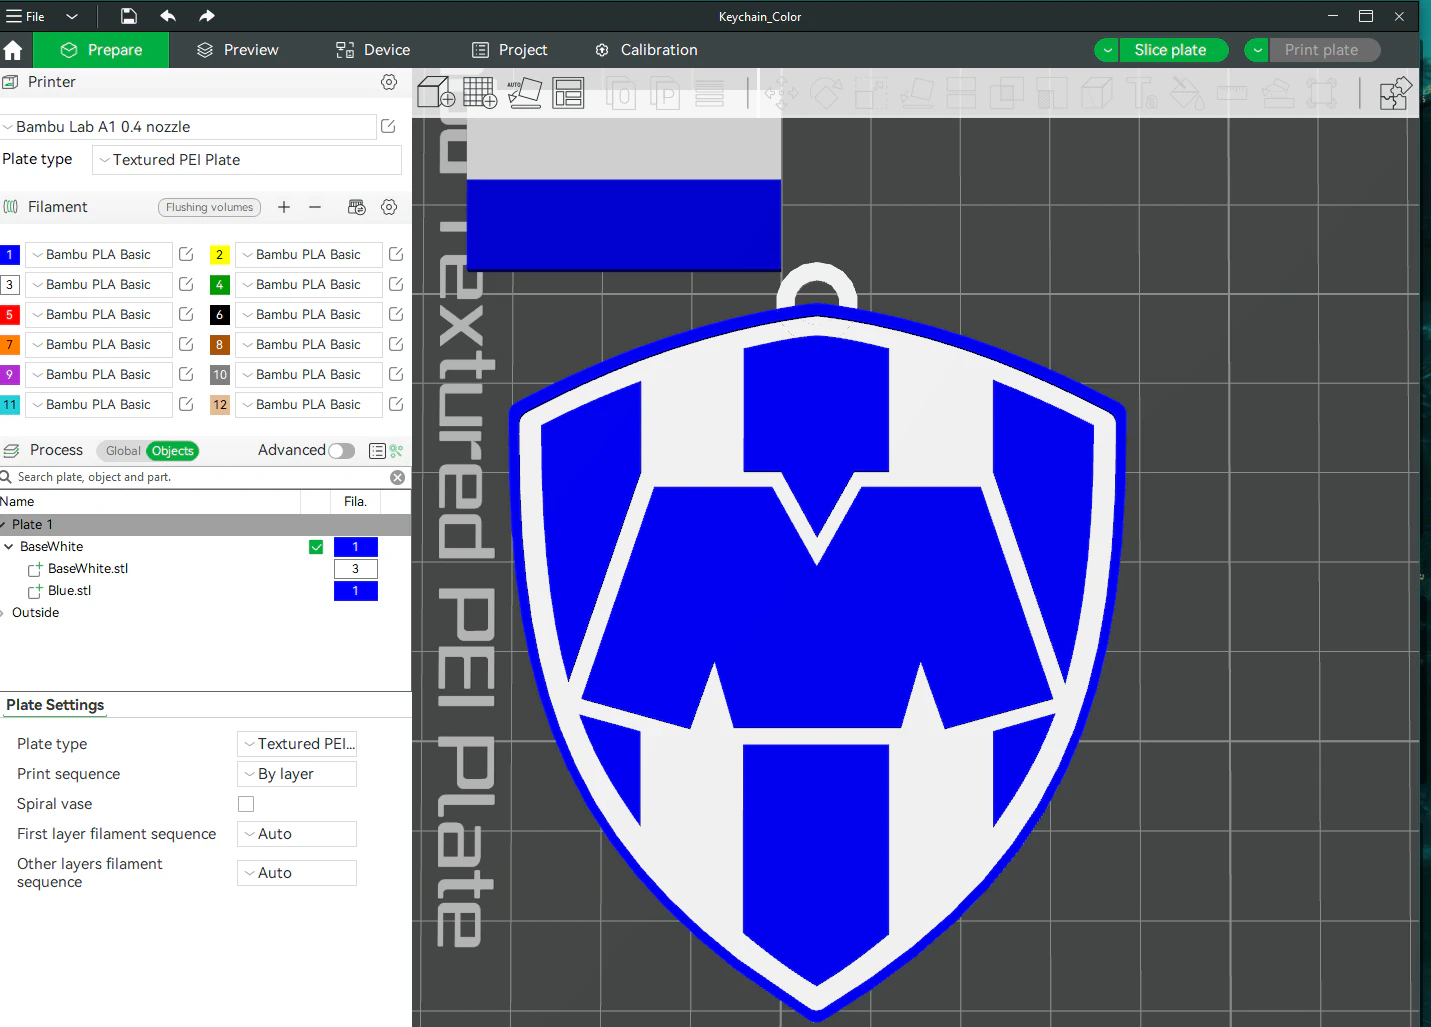The width and height of the screenshot is (1431, 1027).
Task: Open filament 5 Bambu PLA Basic dropdown
Action: (x=98, y=315)
